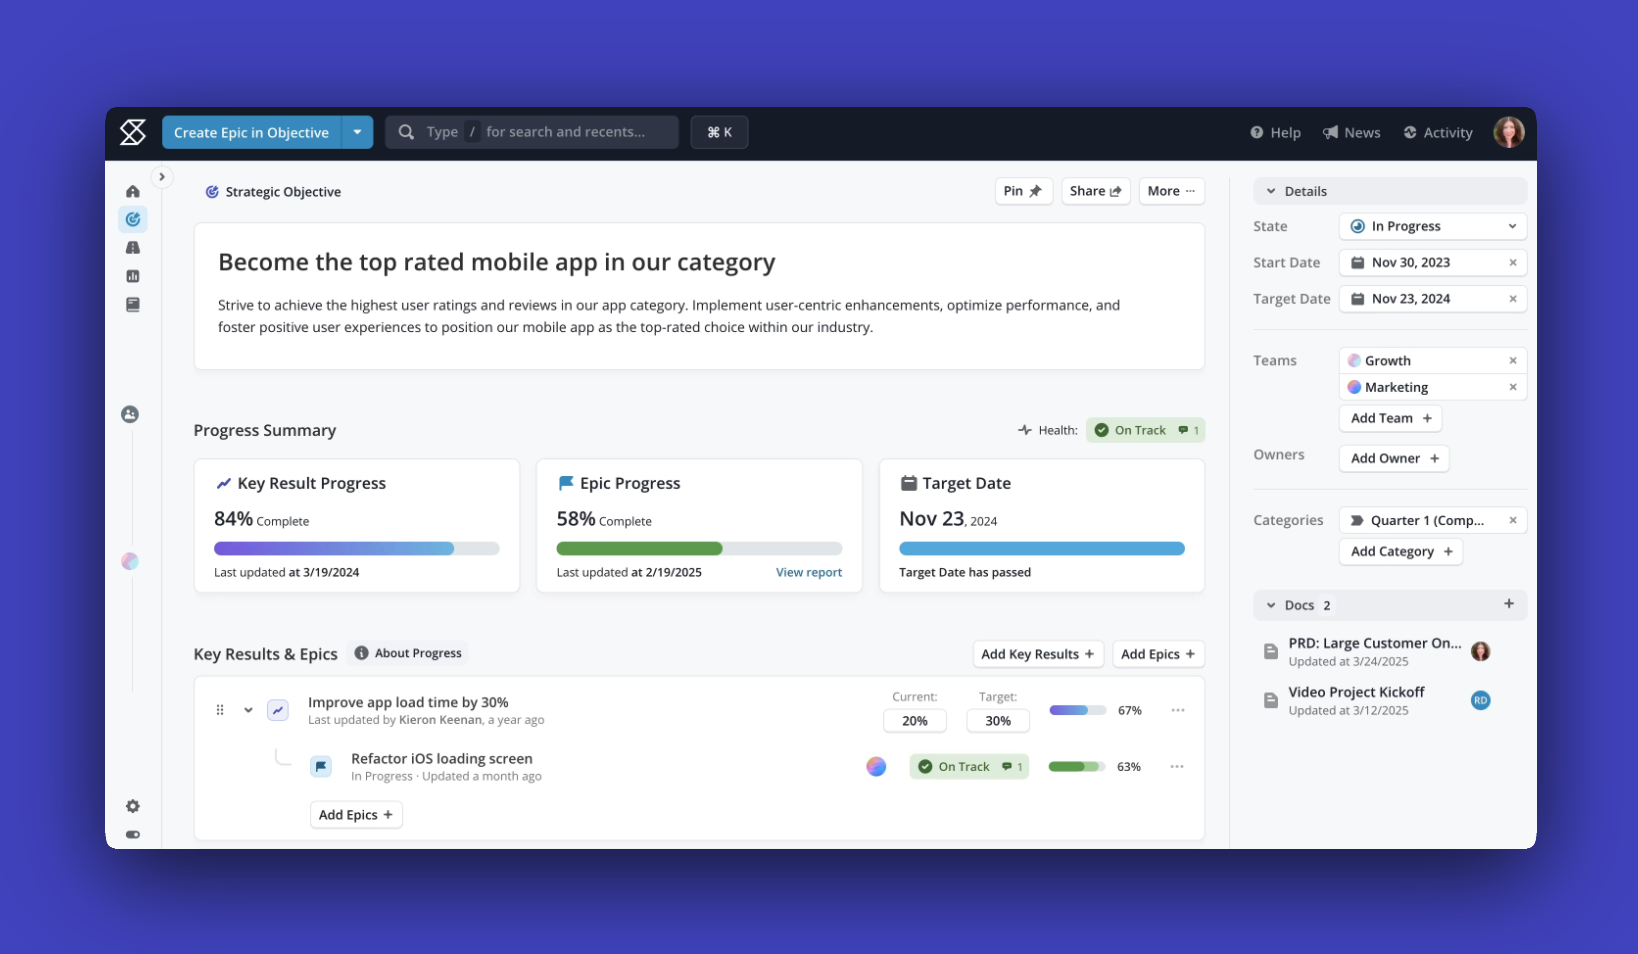The height and width of the screenshot is (954, 1638).
Task: Click the Target 30% value field
Action: click(x=998, y=720)
